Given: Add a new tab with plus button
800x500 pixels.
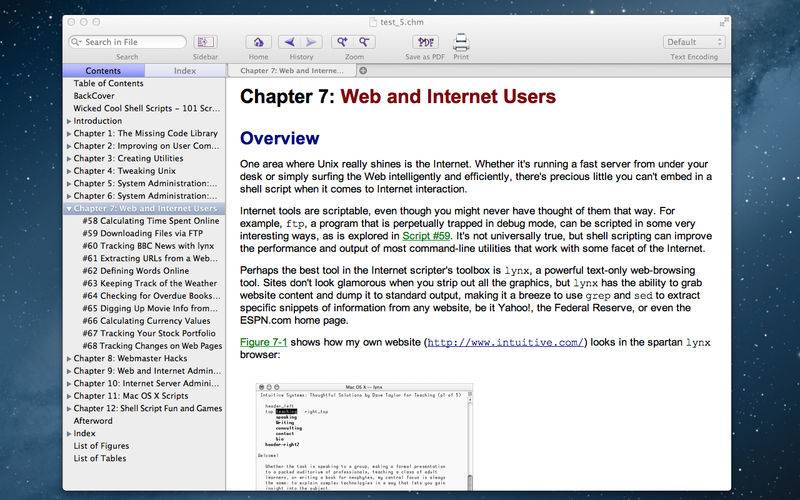Looking at the screenshot, I should point(363,71).
